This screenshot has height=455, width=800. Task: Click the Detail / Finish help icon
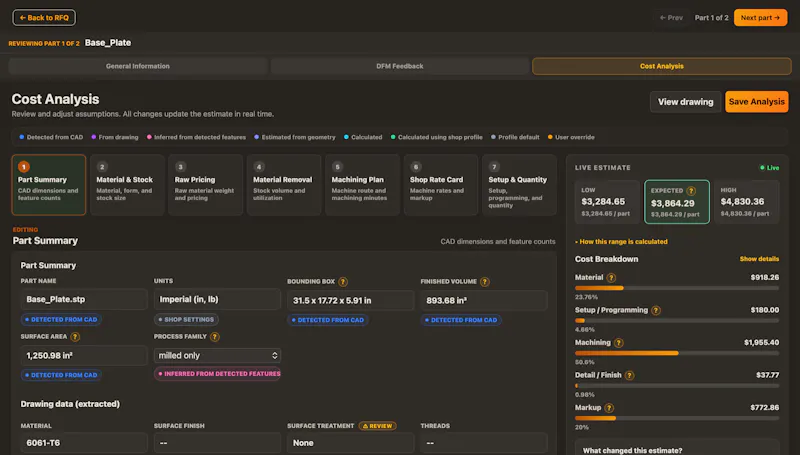pyautogui.click(x=630, y=375)
